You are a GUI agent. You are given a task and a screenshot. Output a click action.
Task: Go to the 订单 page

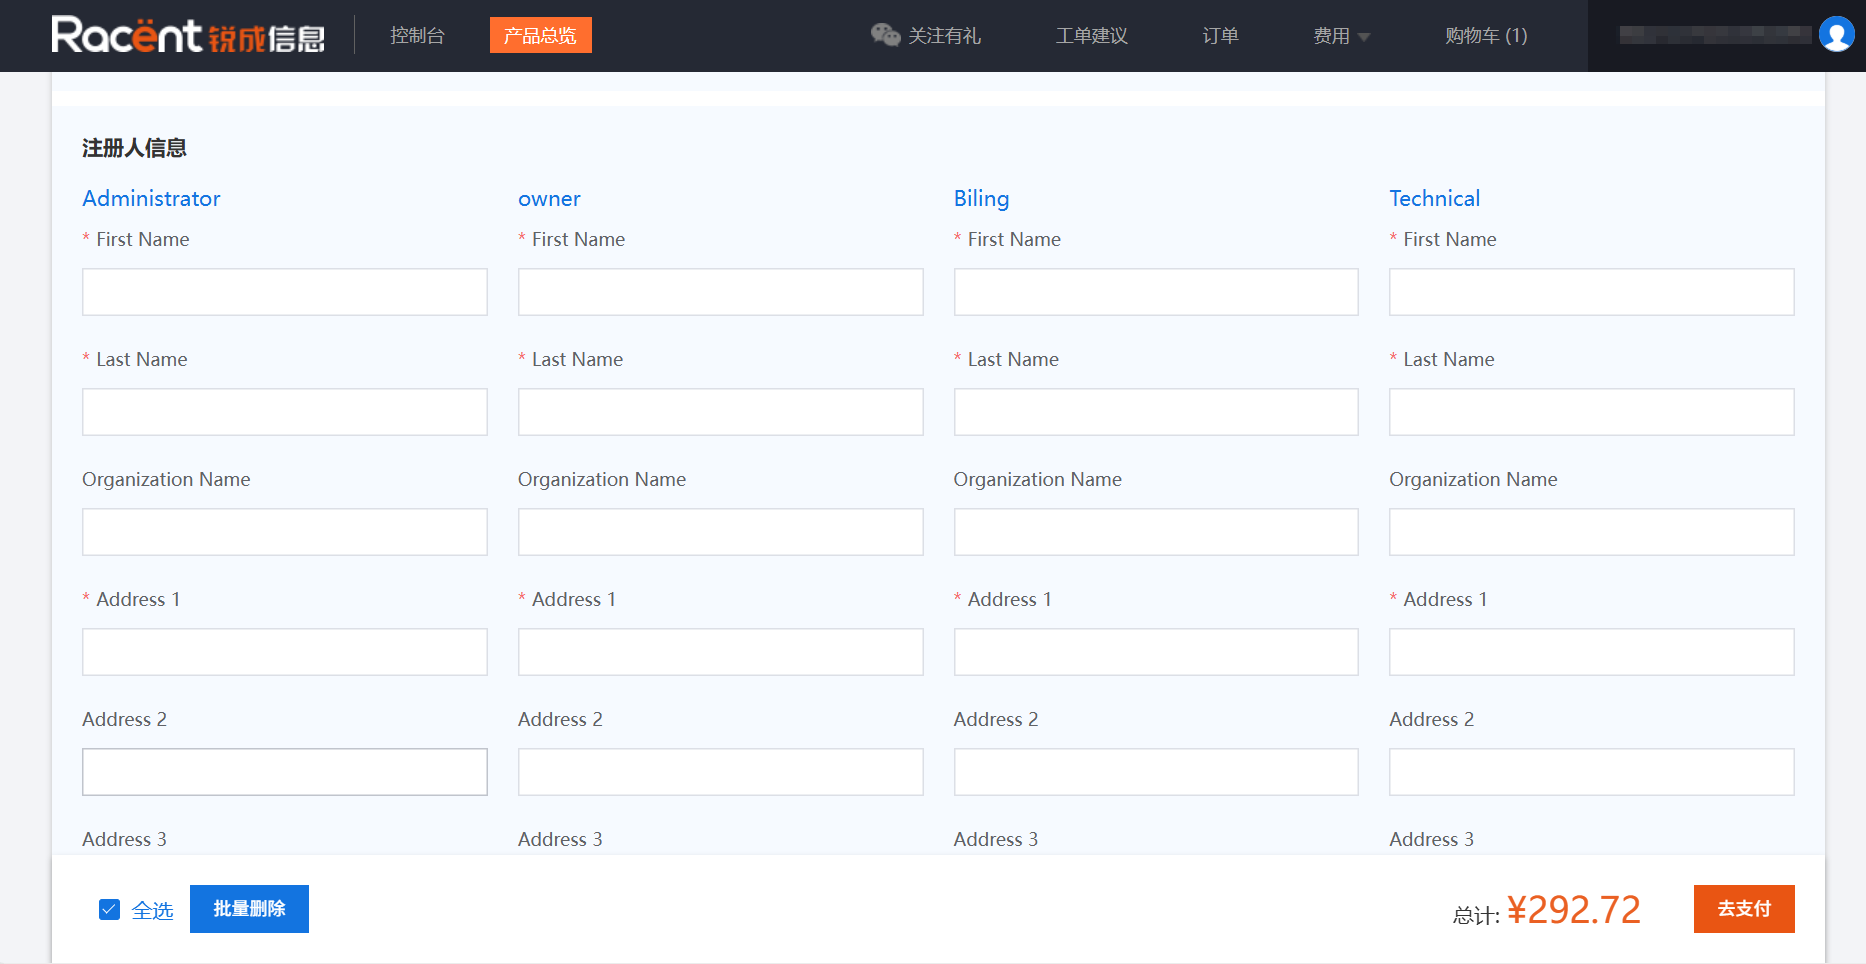point(1220,35)
